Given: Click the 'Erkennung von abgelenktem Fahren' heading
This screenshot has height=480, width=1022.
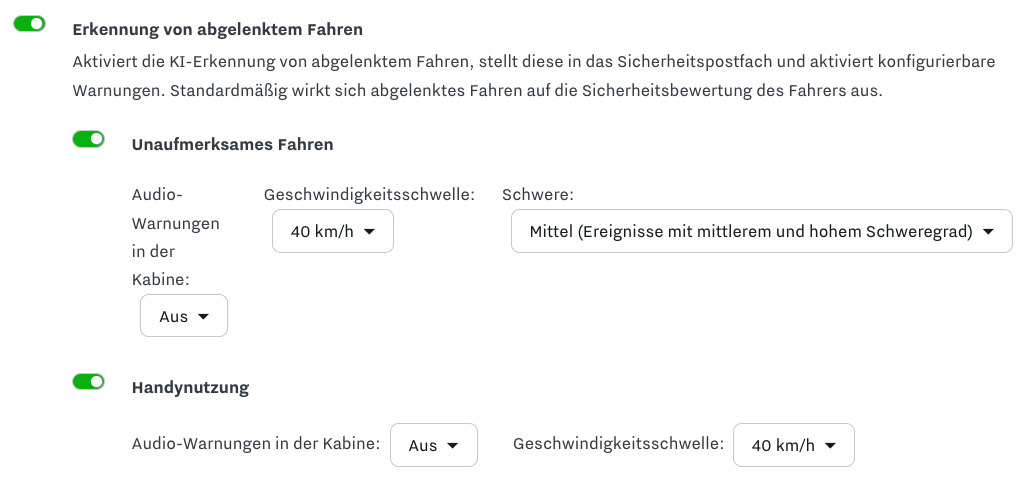Looking at the screenshot, I should tap(217, 30).
